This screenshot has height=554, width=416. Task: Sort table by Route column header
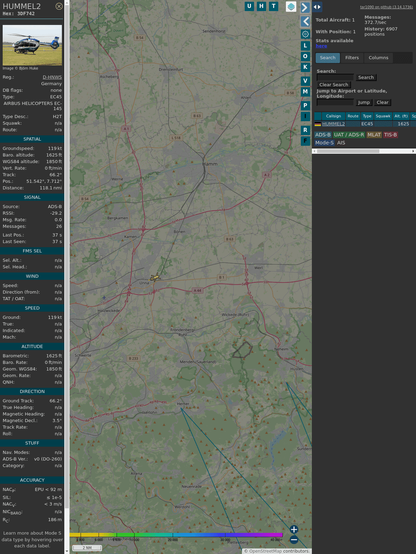353,116
